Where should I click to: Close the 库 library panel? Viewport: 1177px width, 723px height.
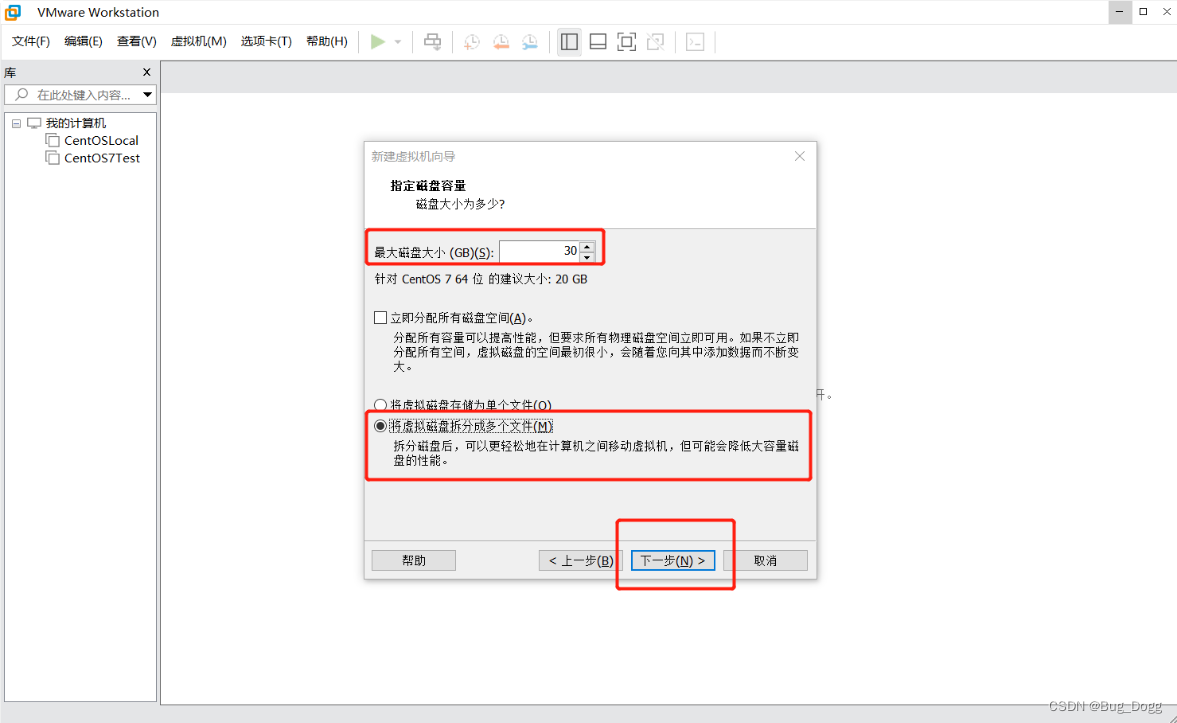coord(146,72)
